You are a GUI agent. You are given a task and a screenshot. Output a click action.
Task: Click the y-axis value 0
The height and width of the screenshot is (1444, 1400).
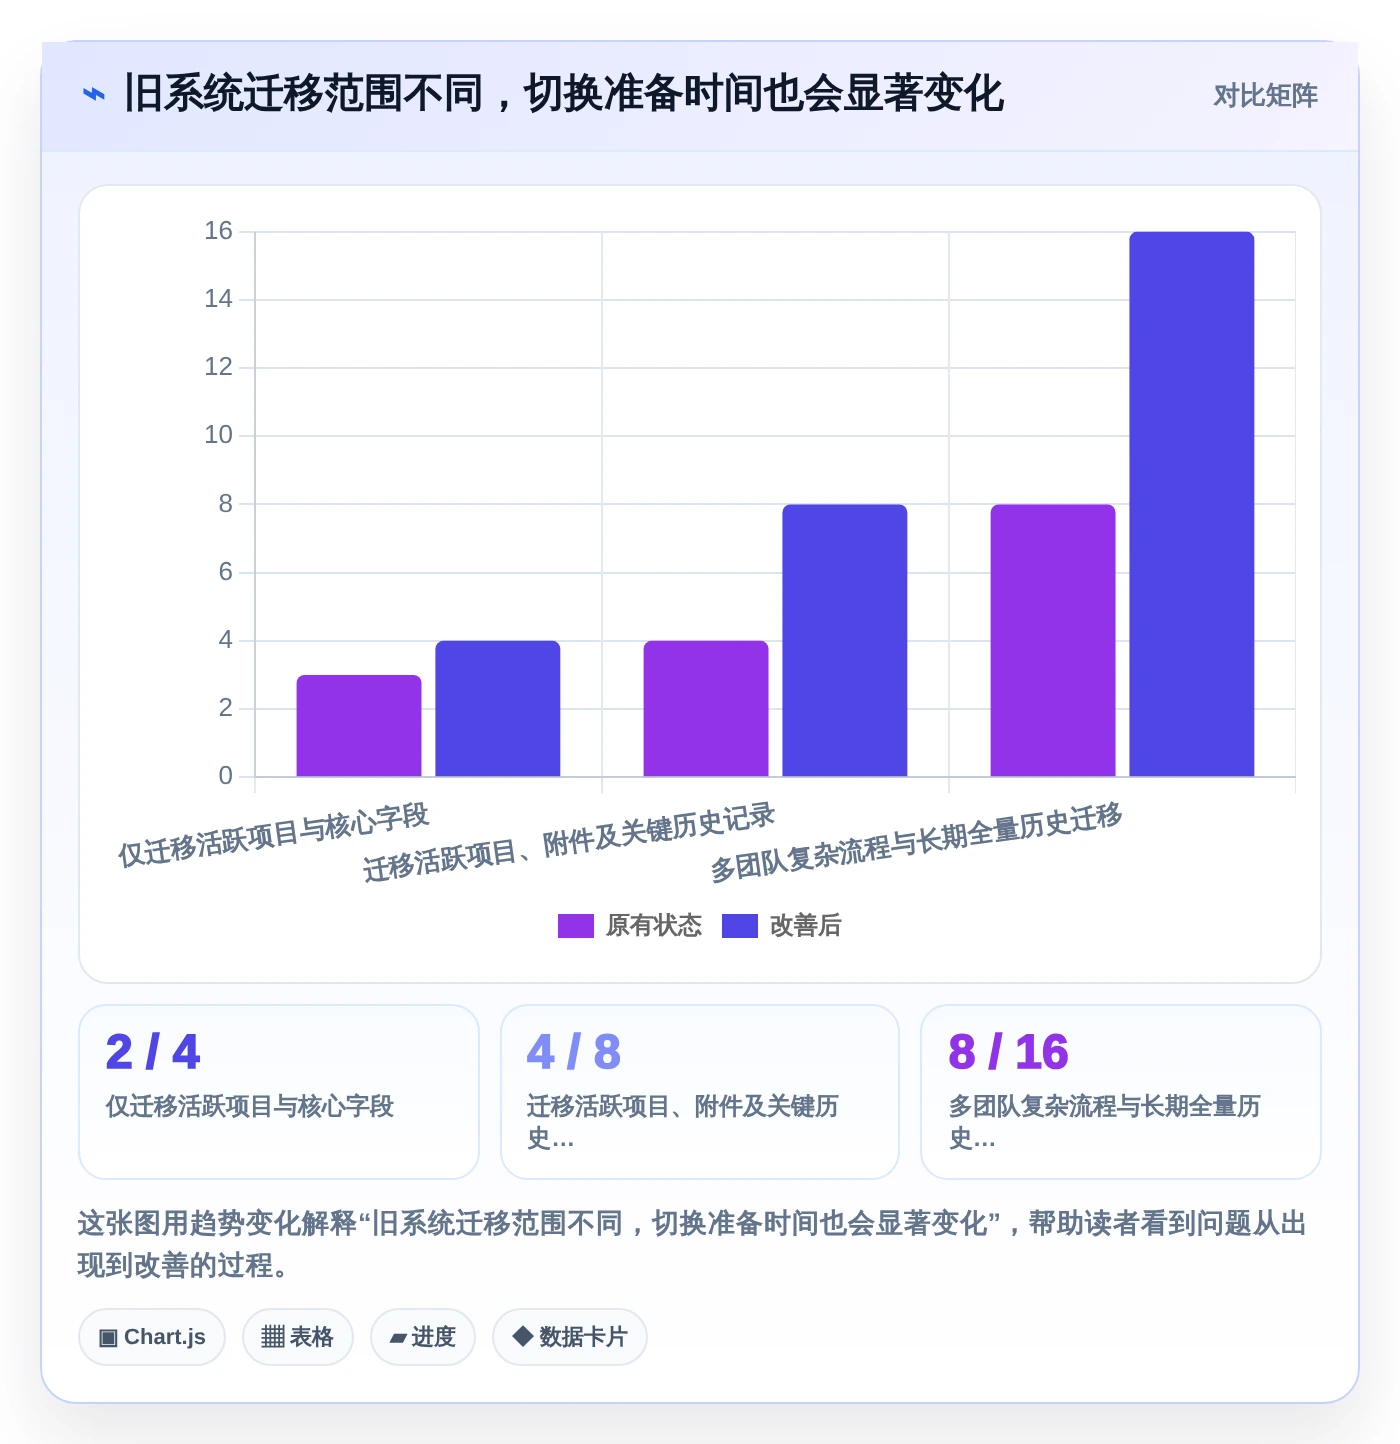click(226, 776)
